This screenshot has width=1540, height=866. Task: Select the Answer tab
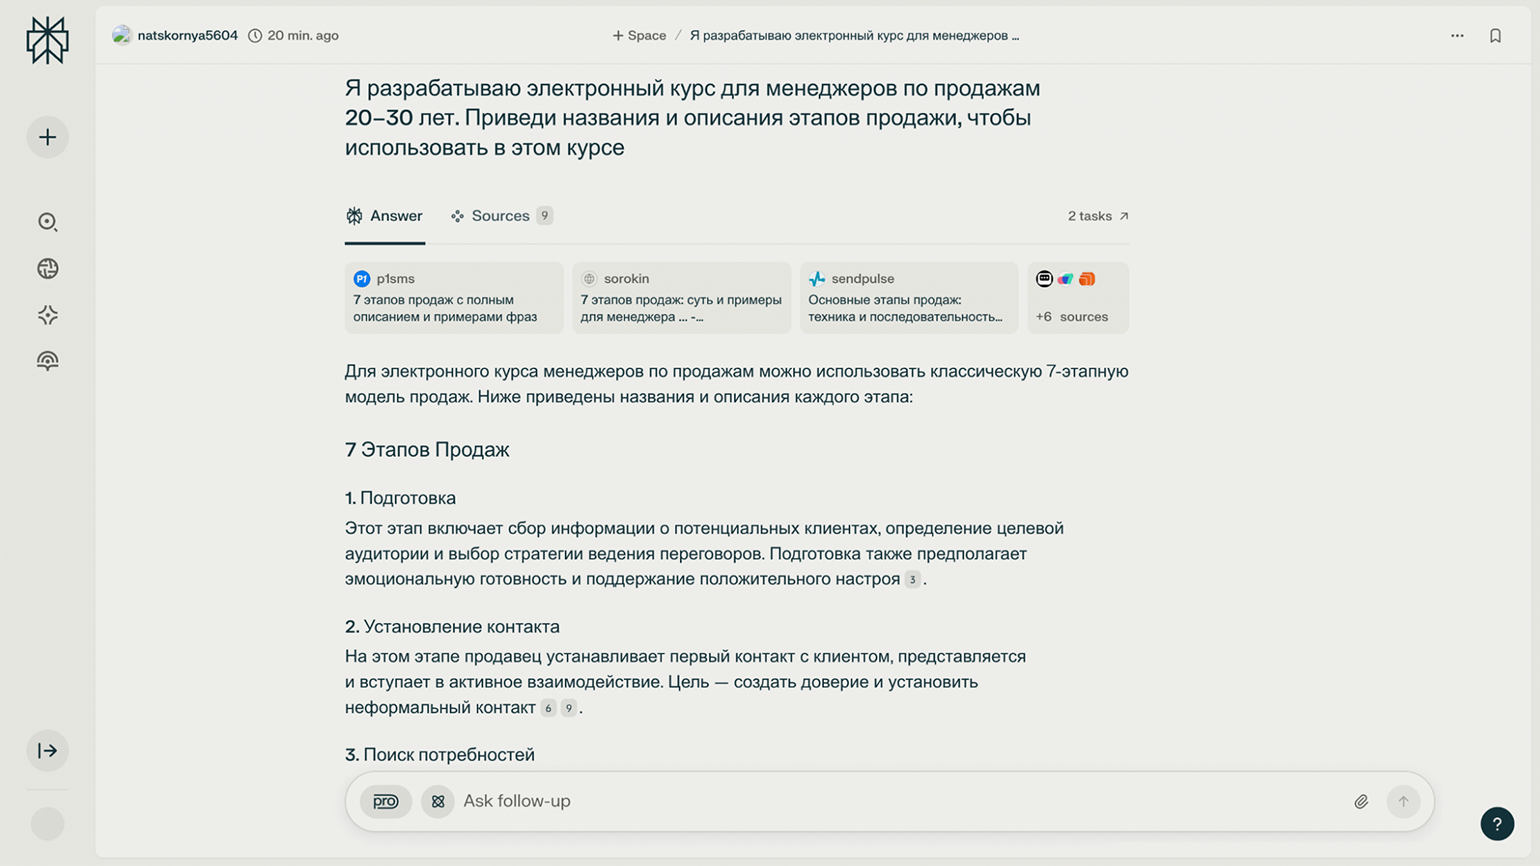point(385,216)
